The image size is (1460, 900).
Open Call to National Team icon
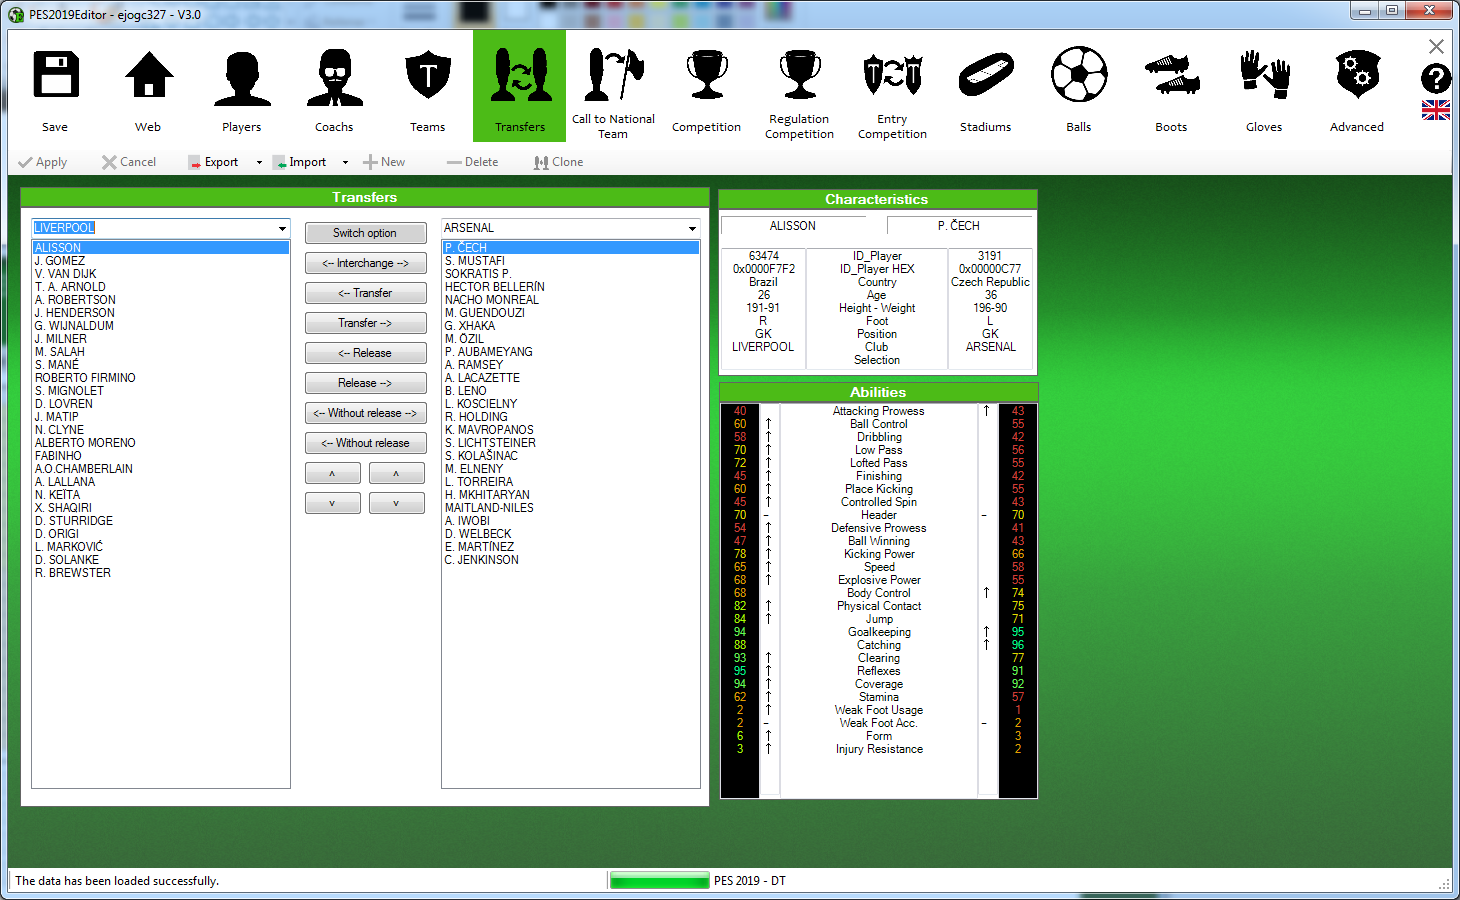tap(613, 76)
